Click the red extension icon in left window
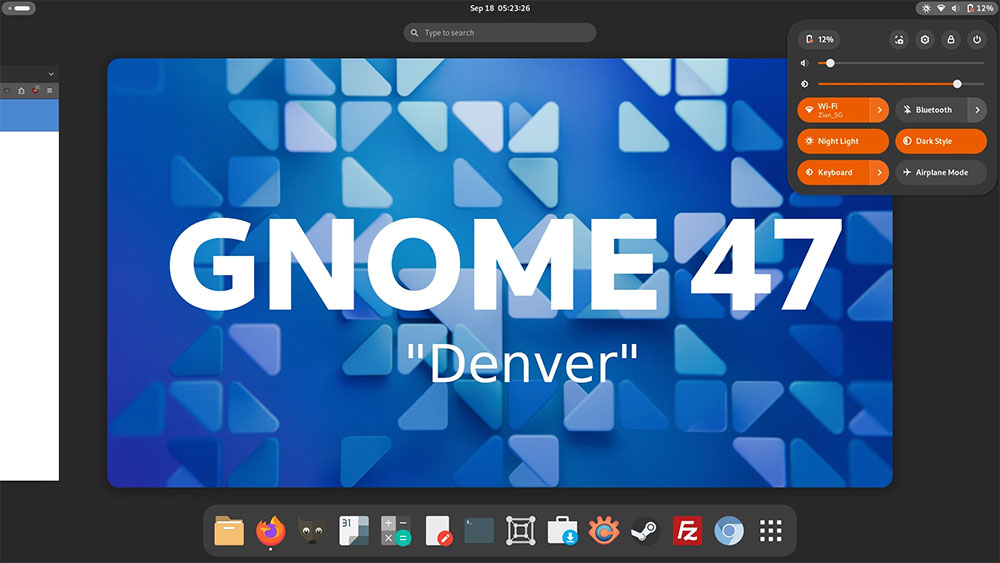The height and width of the screenshot is (563, 1000). point(35,91)
